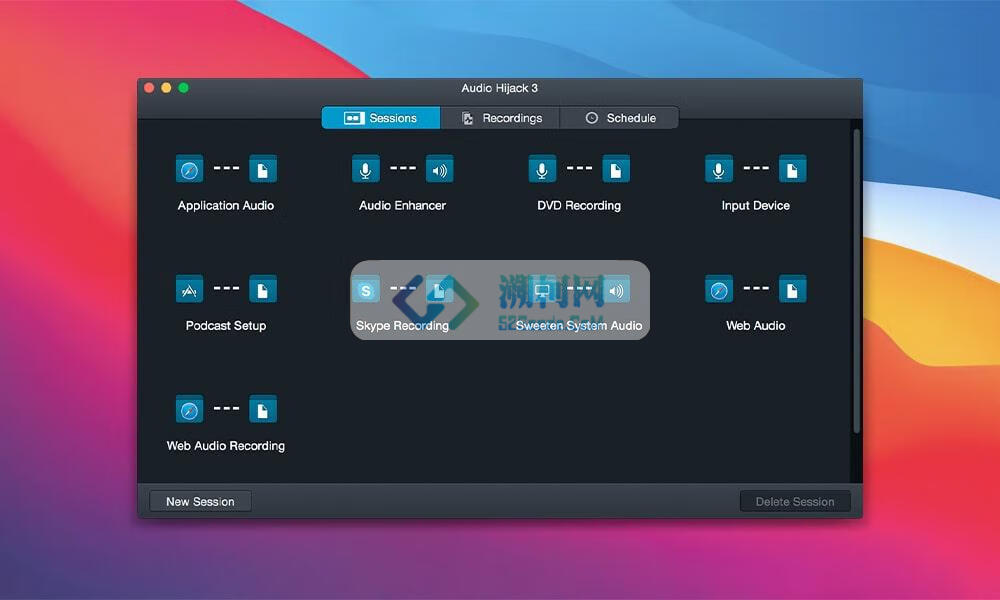Create a New Session
The height and width of the screenshot is (600, 1000).
click(200, 502)
